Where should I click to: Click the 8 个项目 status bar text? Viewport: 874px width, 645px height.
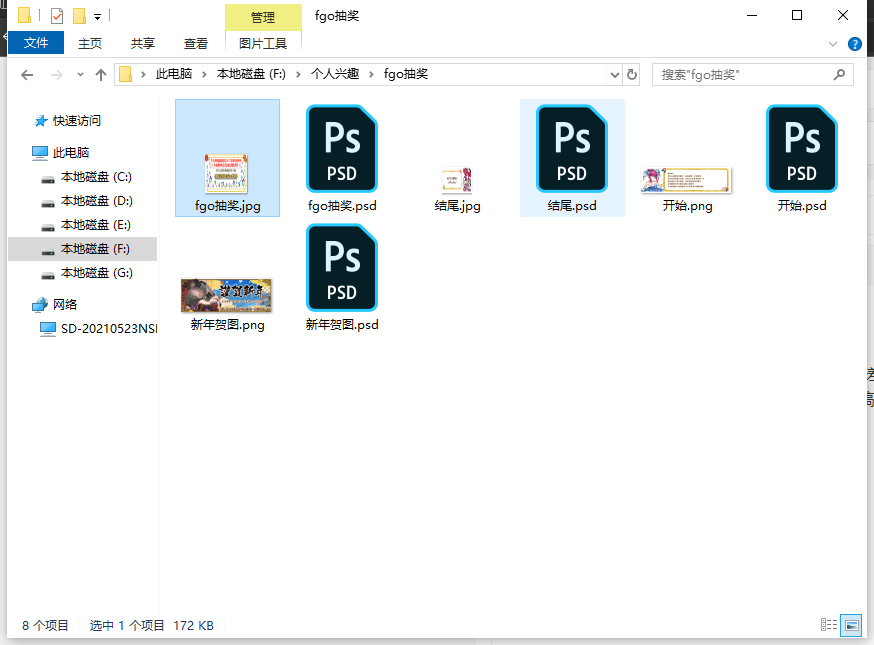(x=45, y=625)
